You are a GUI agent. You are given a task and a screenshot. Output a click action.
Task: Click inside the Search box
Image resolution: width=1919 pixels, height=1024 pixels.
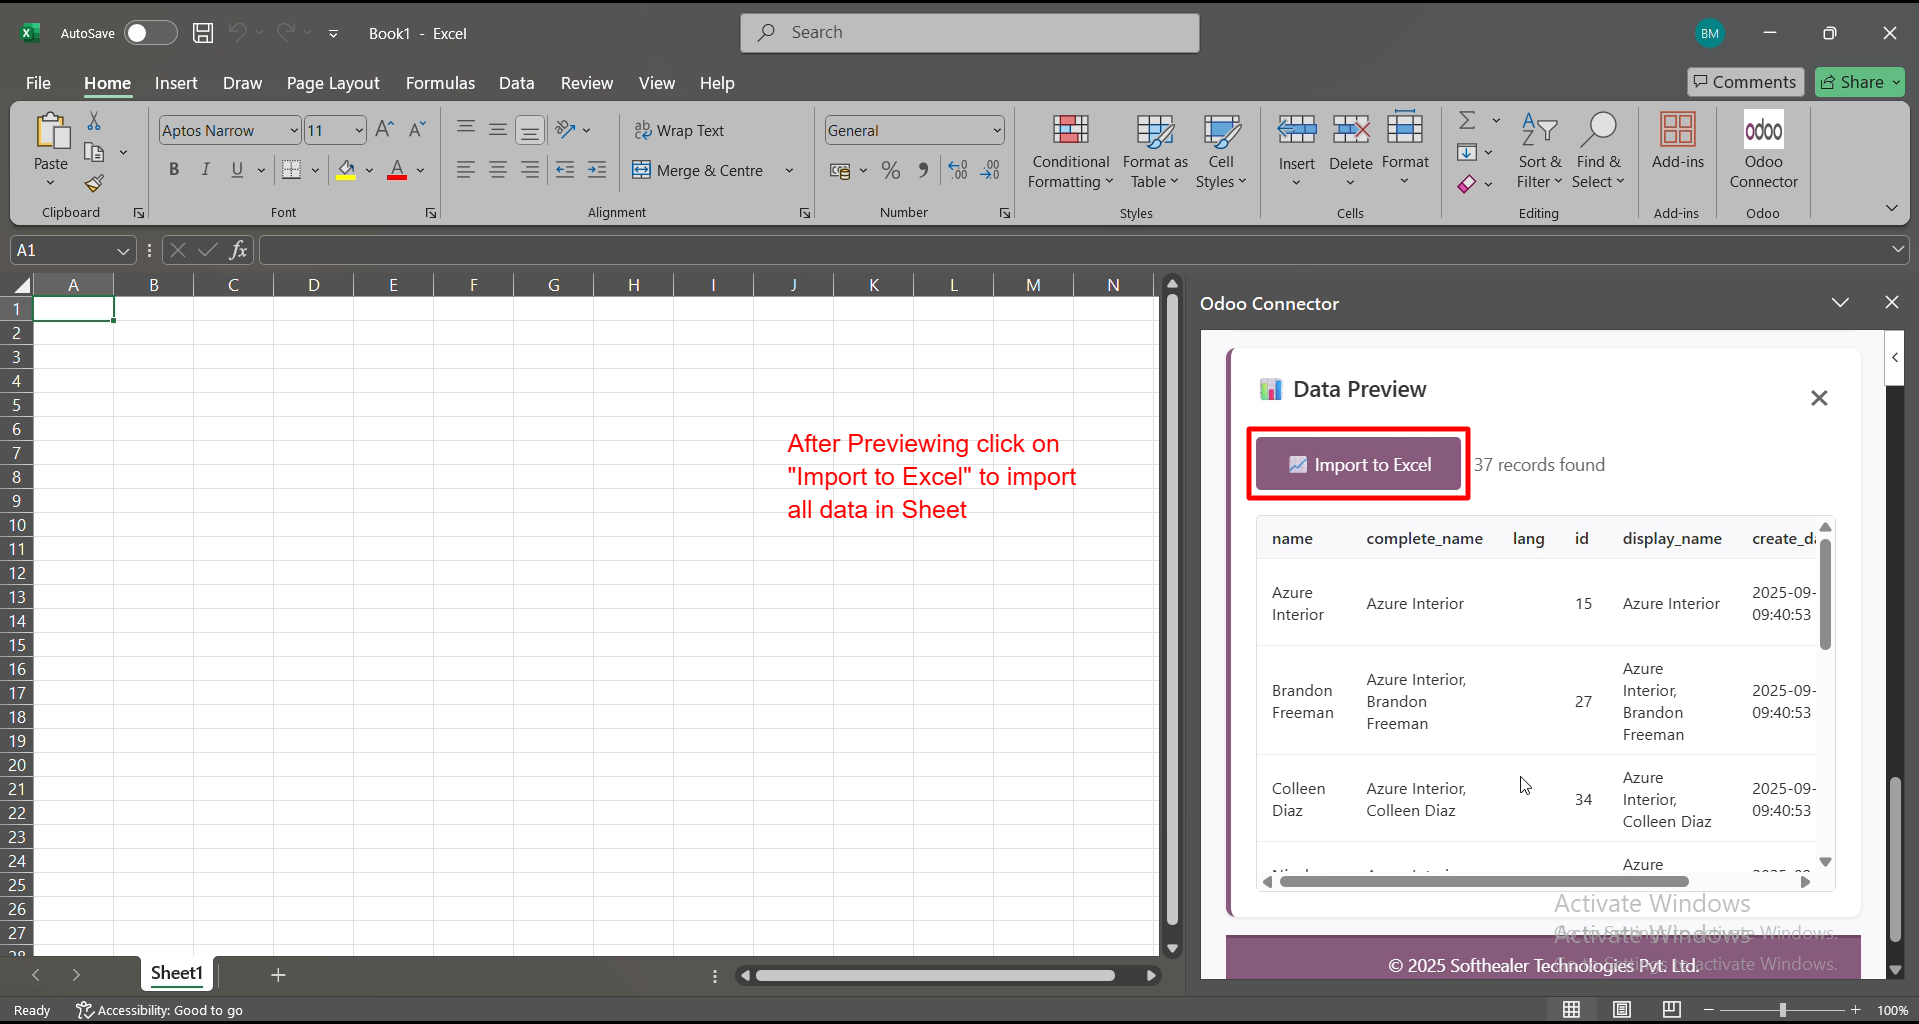coord(970,33)
